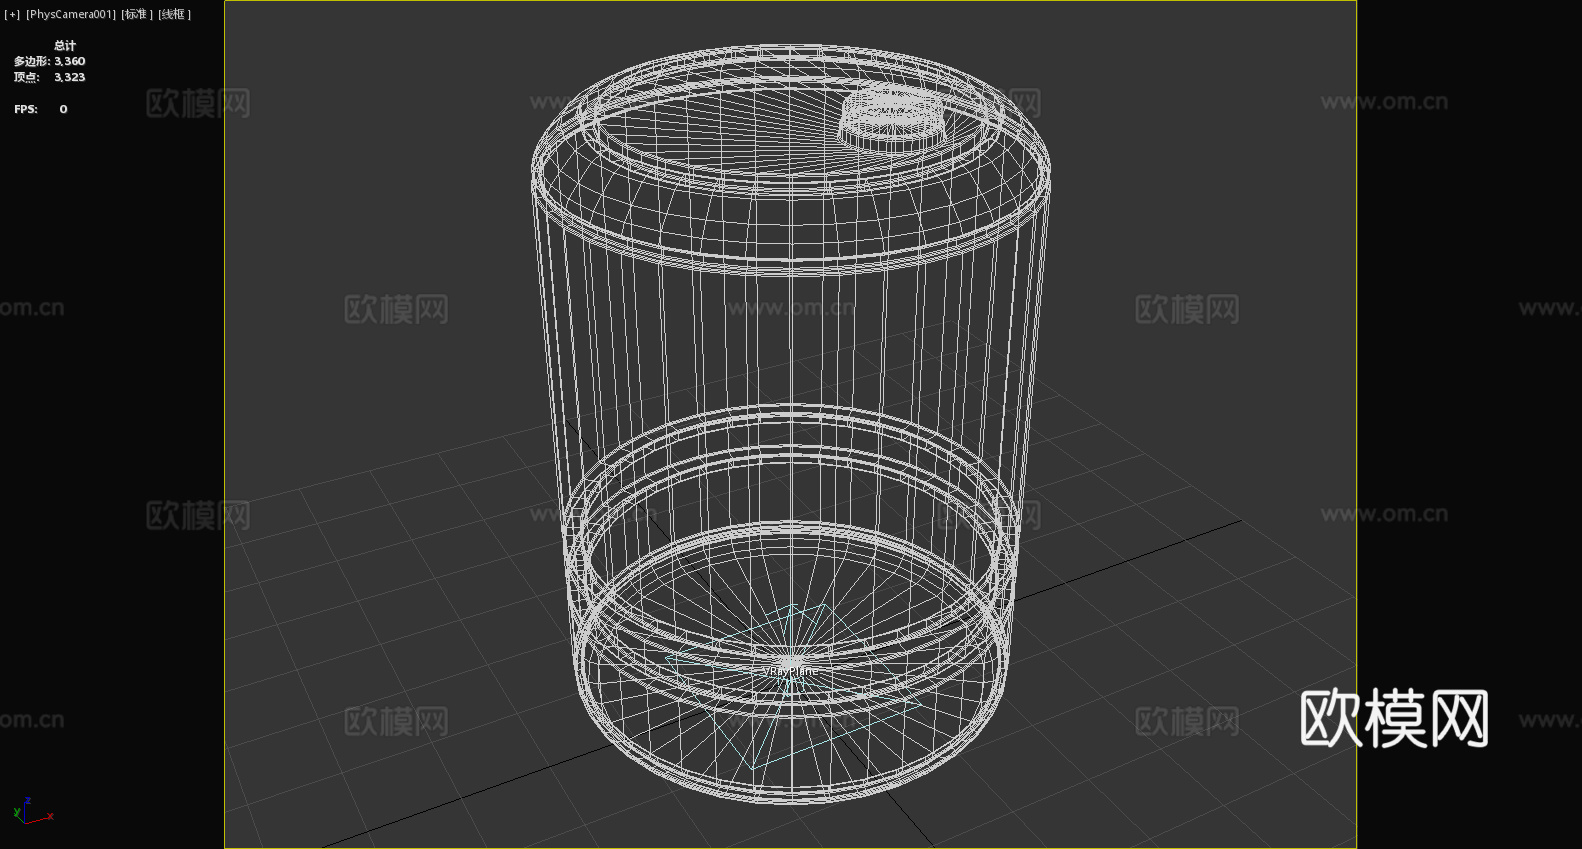Click the 顶点 count 3,323

[69, 77]
